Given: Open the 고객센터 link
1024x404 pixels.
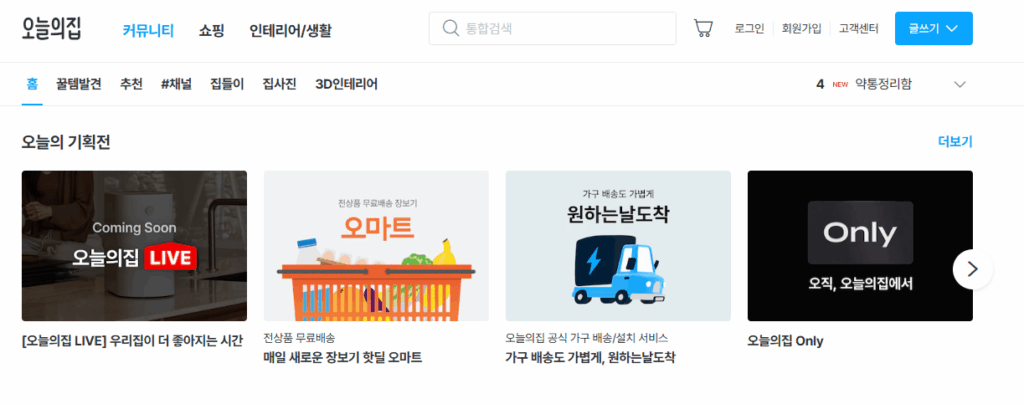Looking at the screenshot, I should (x=859, y=29).
